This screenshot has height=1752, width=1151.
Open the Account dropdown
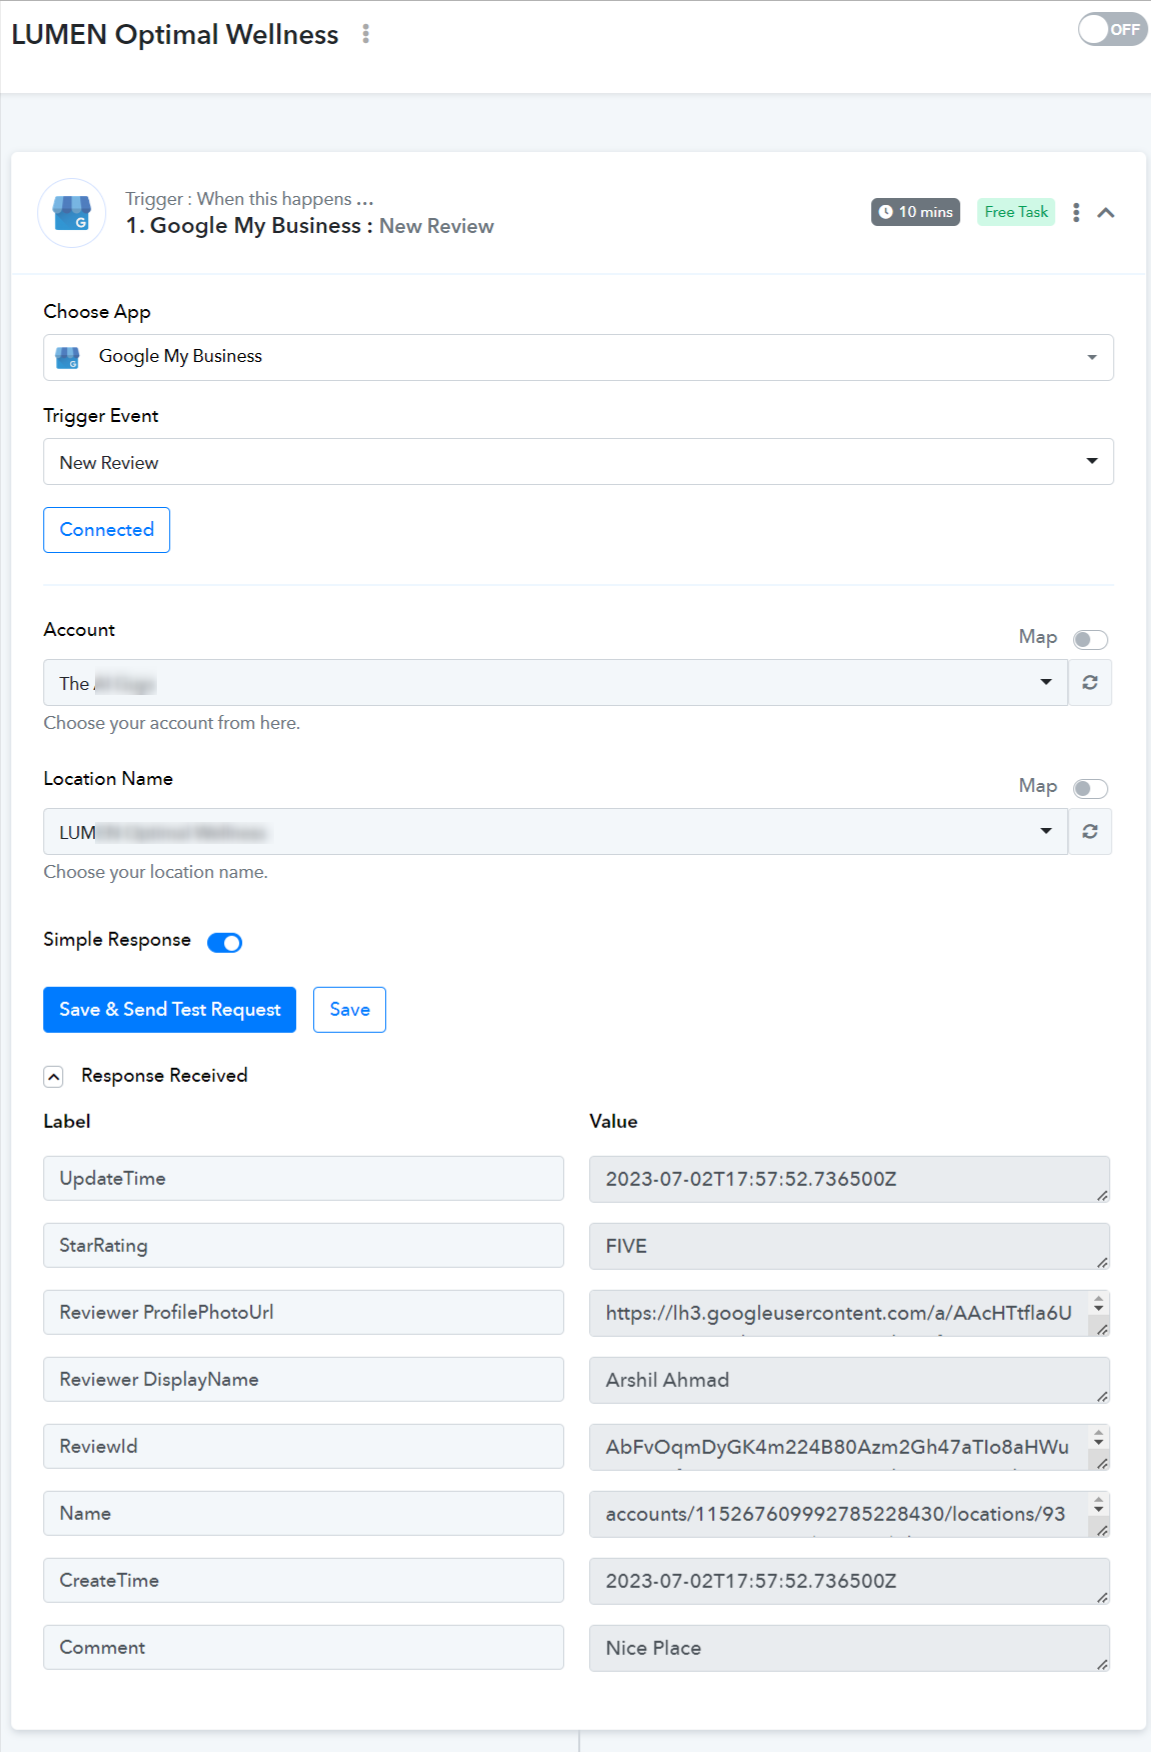(x=555, y=683)
